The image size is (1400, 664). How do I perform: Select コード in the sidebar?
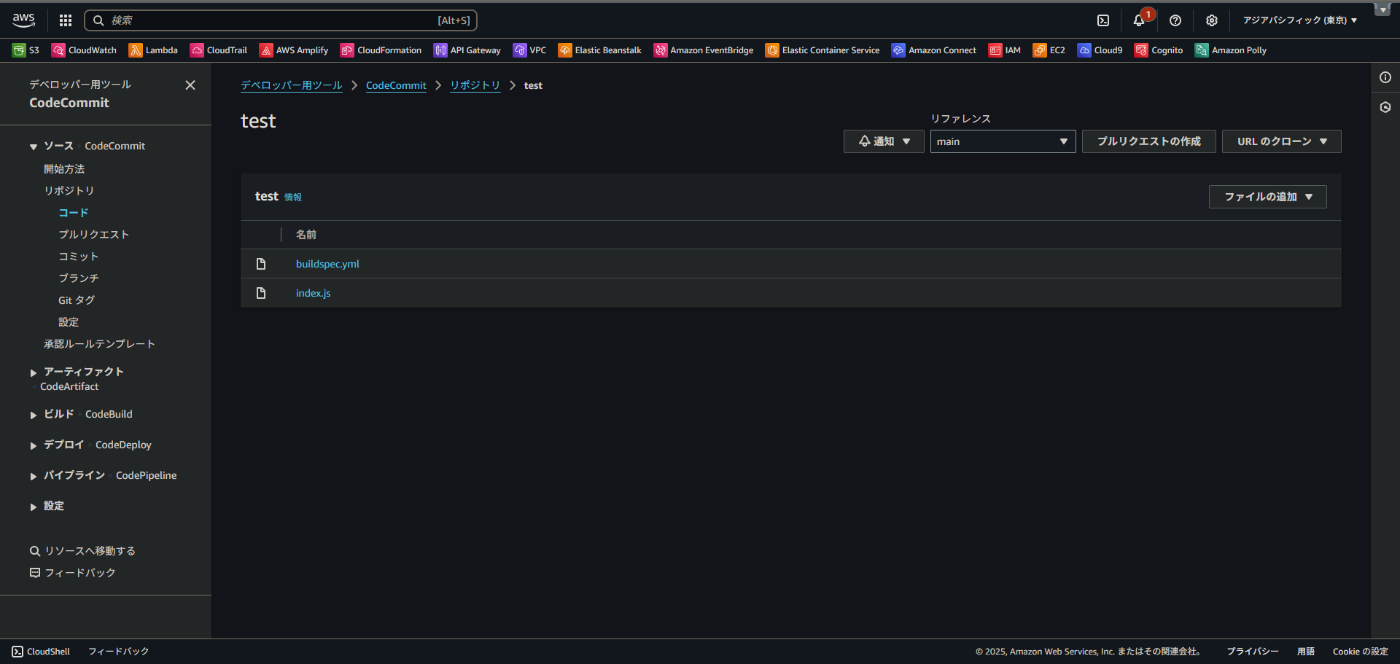tap(73, 212)
